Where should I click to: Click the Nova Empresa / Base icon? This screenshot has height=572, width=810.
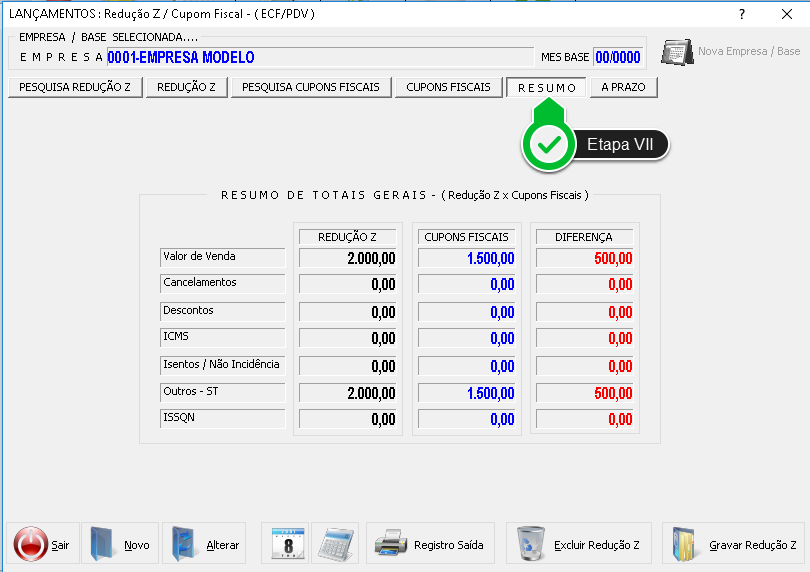coord(678,52)
